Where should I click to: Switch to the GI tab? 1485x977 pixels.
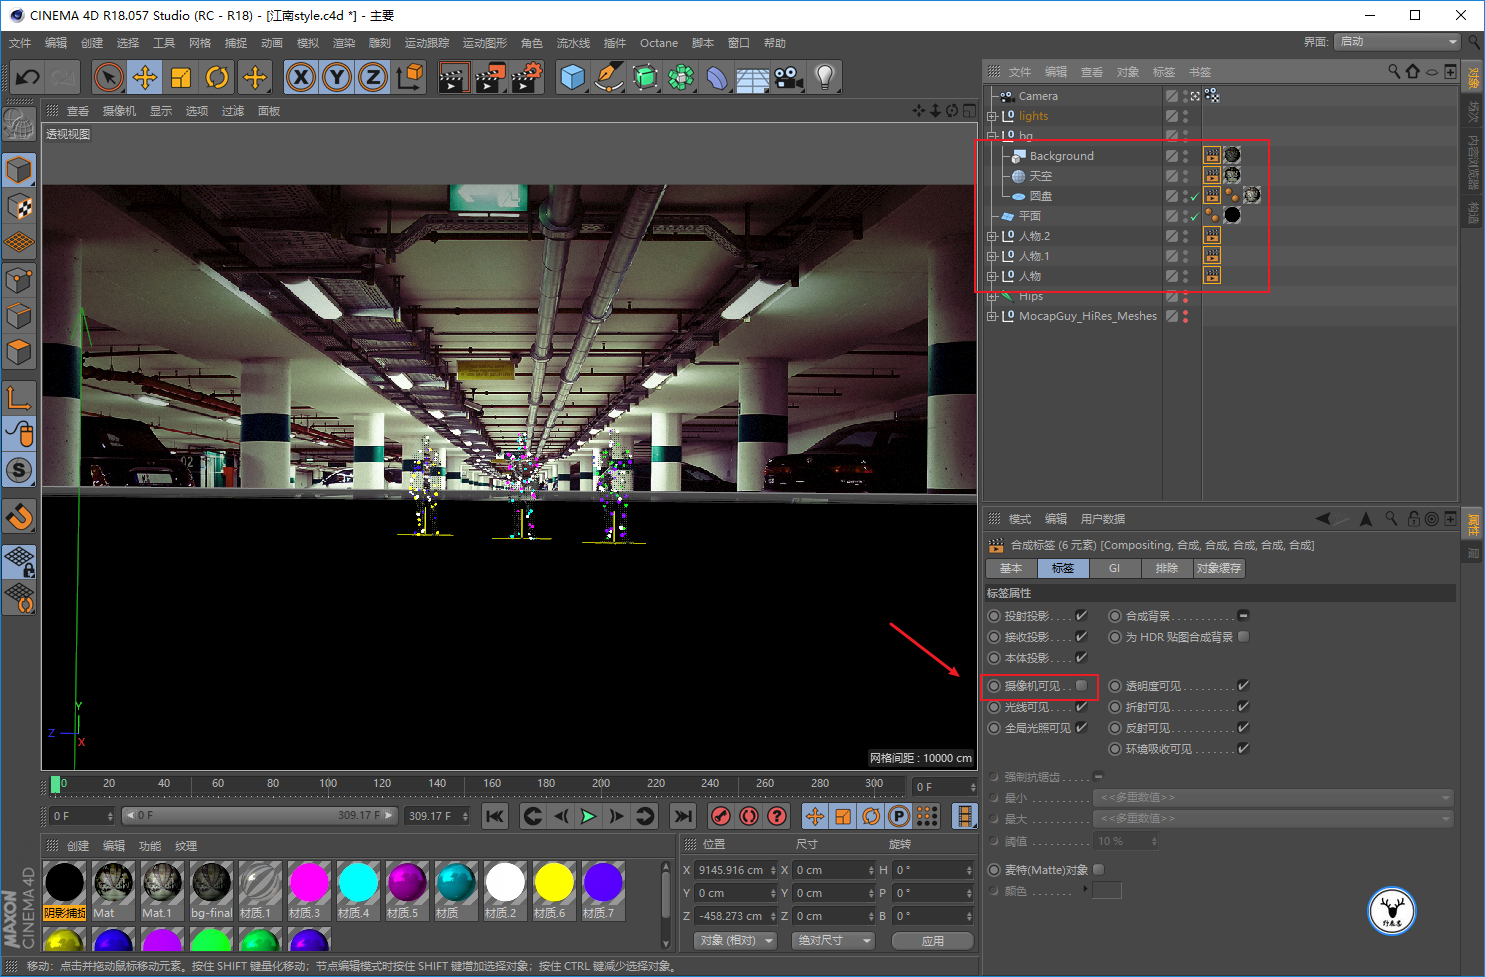coord(1114,568)
